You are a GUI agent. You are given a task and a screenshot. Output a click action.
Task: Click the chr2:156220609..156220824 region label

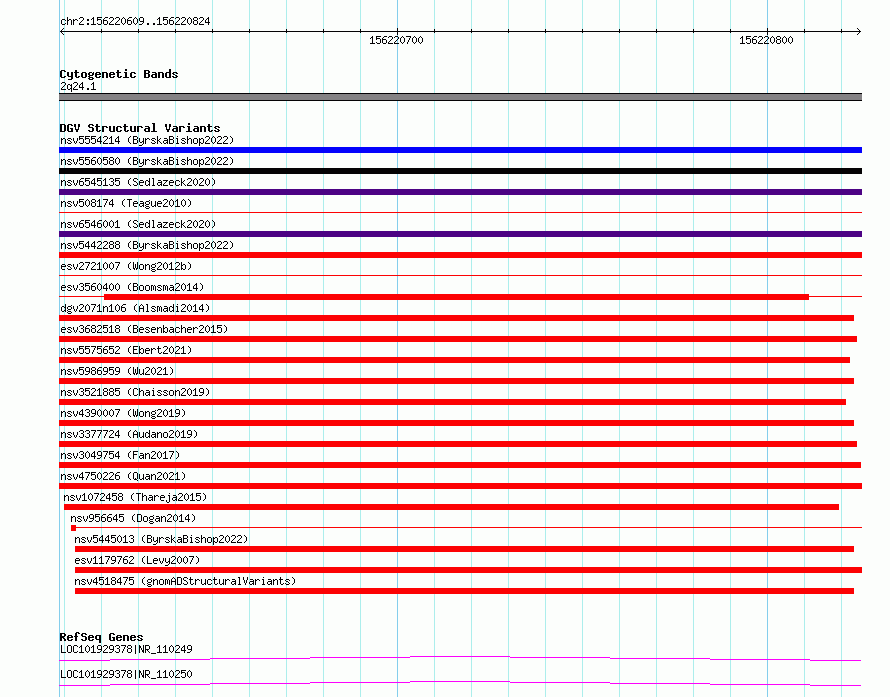(135, 21)
